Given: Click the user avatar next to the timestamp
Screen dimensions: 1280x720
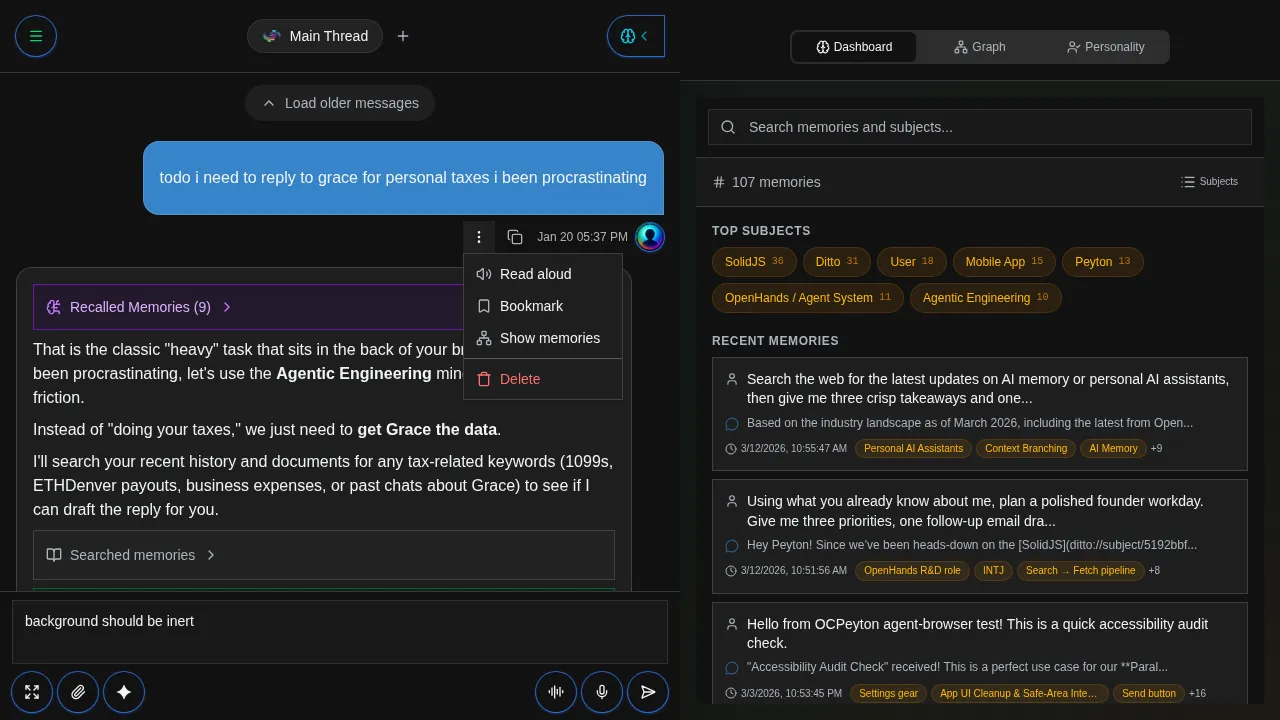Looking at the screenshot, I should (650, 237).
